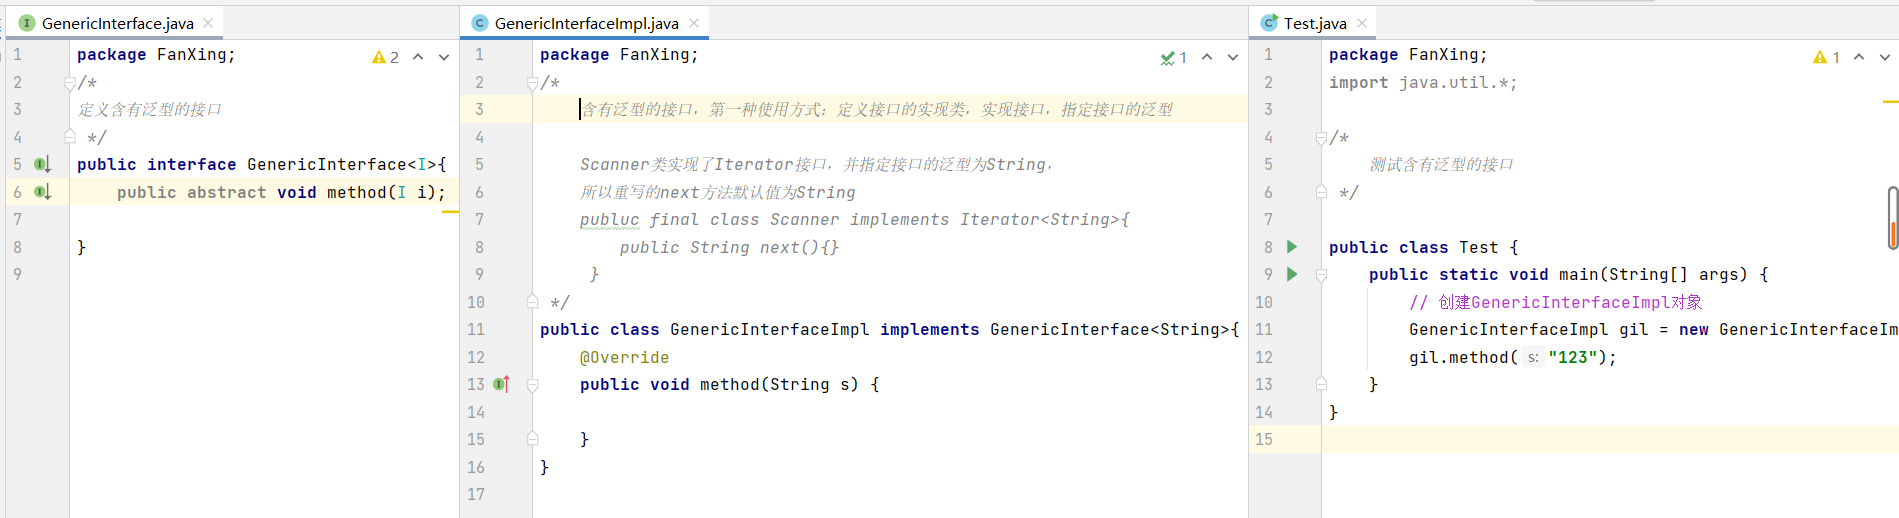Open the implementations gutter icon for GenericInterface
The height and width of the screenshot is (518, 1899).
point(42,164)
